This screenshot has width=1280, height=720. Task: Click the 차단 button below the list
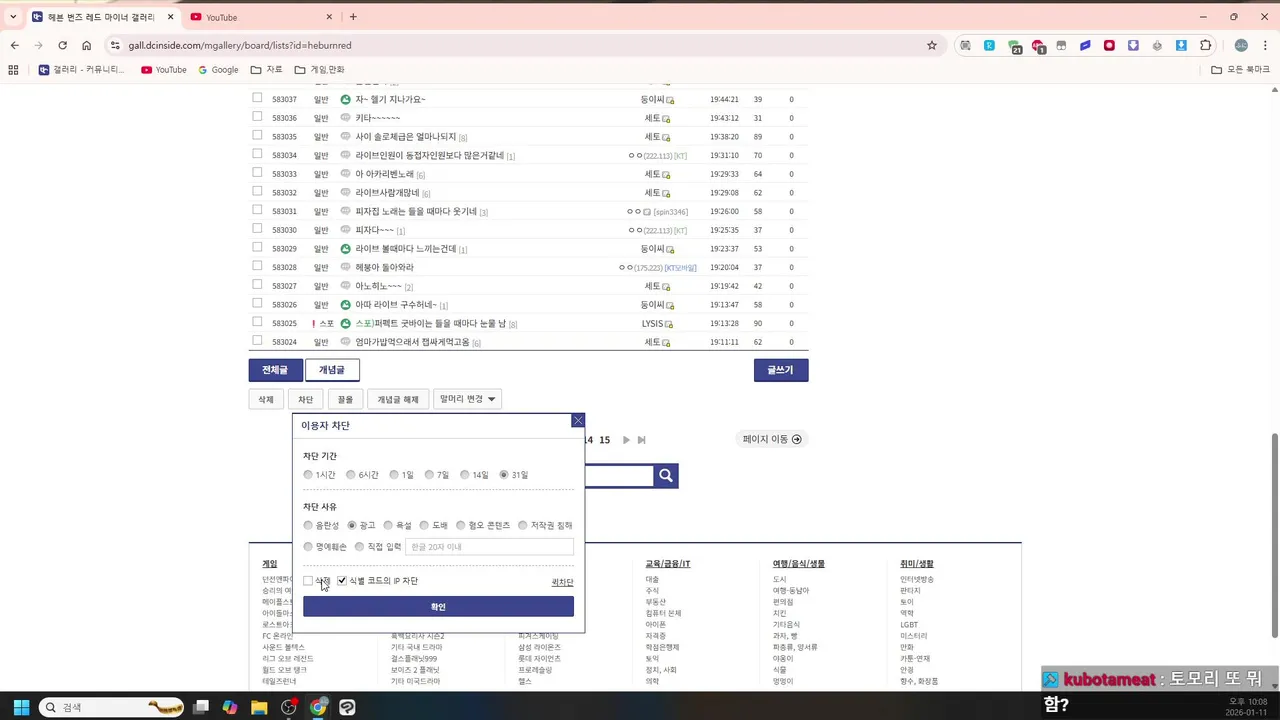(306, 399)
